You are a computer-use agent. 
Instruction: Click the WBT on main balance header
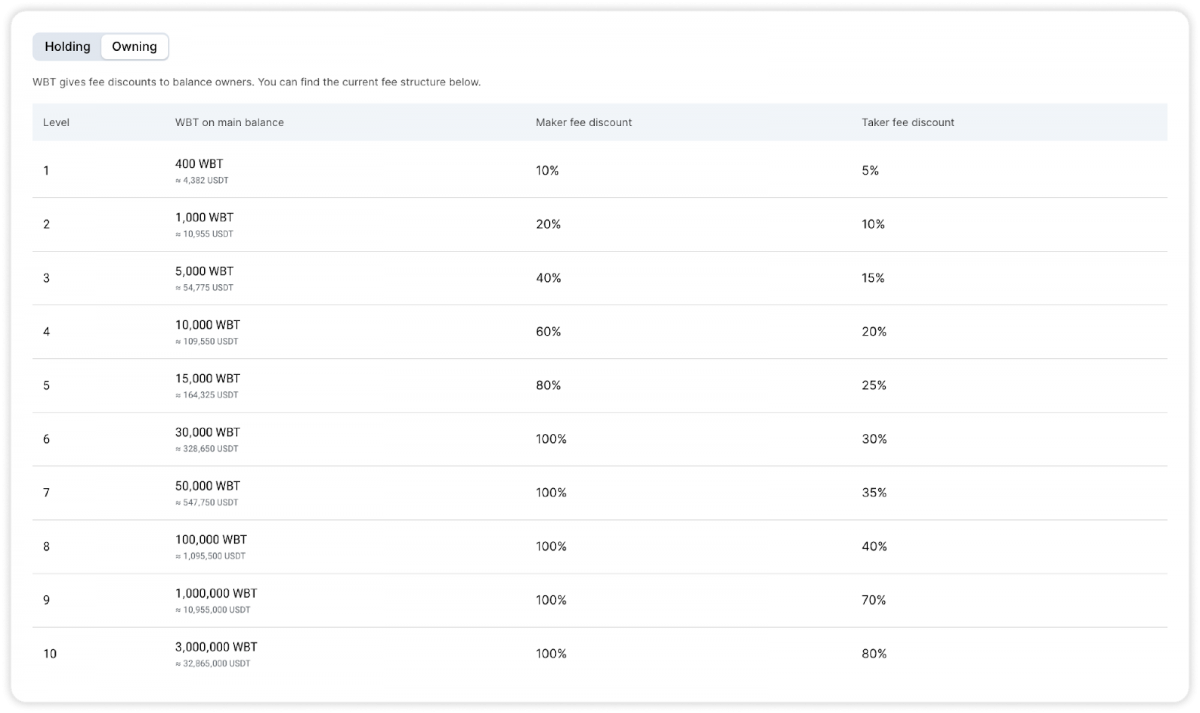tap(229, 122)
